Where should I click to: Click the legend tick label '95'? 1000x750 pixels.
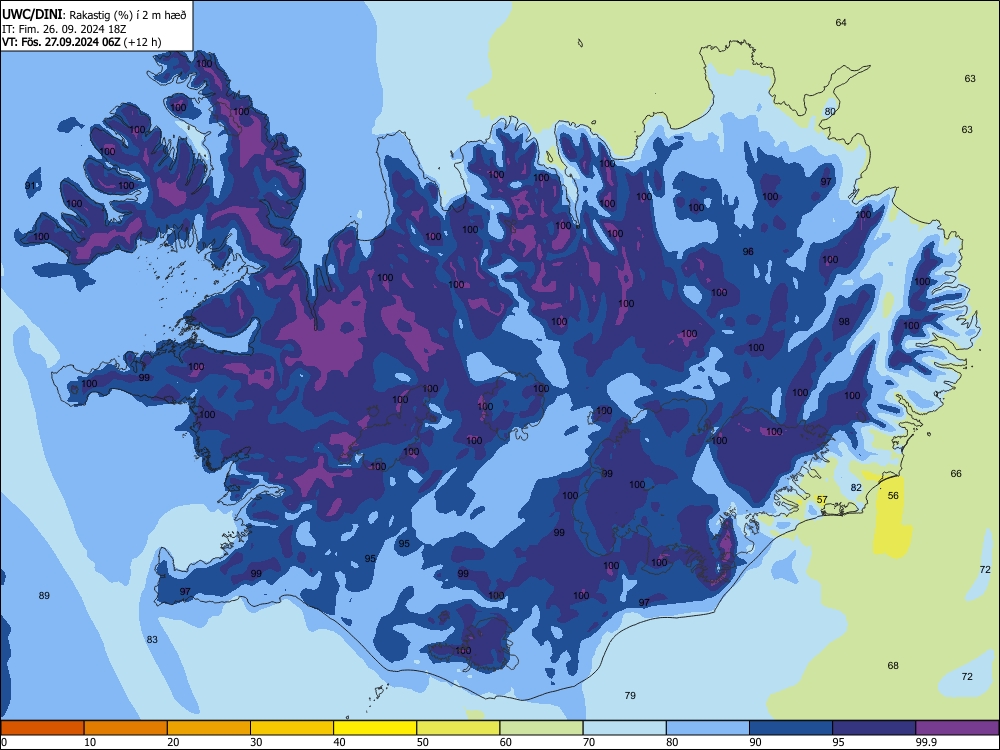(x=838, y=742)
